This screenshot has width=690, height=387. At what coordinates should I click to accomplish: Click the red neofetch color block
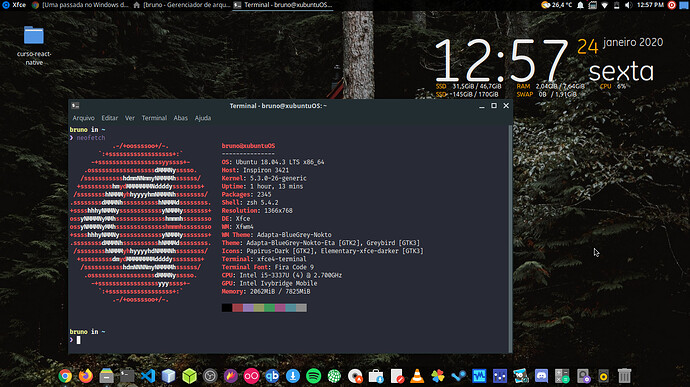click(238, 308)
